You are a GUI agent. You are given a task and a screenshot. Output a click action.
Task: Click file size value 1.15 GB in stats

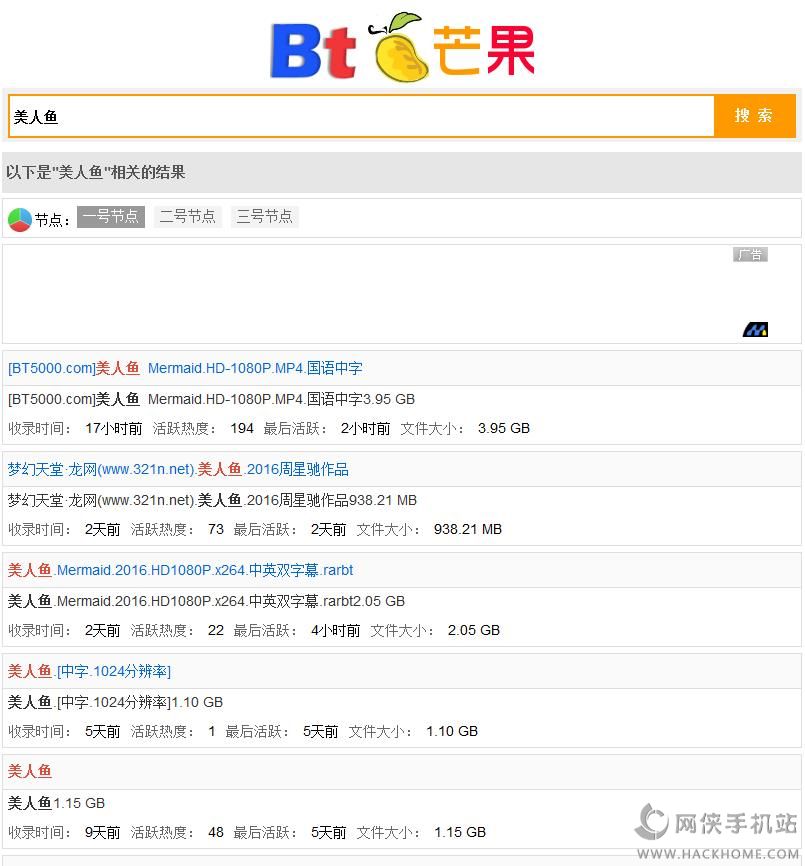460,832
